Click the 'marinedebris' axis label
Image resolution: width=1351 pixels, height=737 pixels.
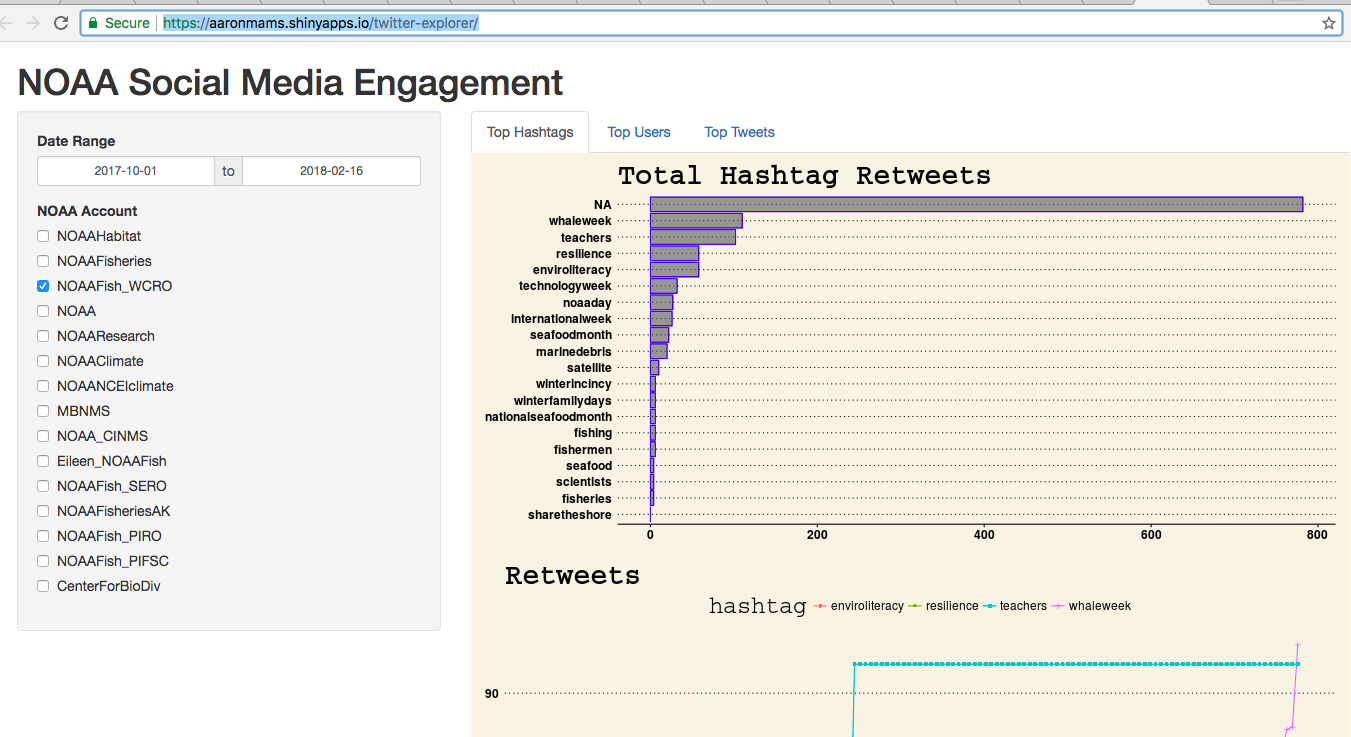coord(574,352)
